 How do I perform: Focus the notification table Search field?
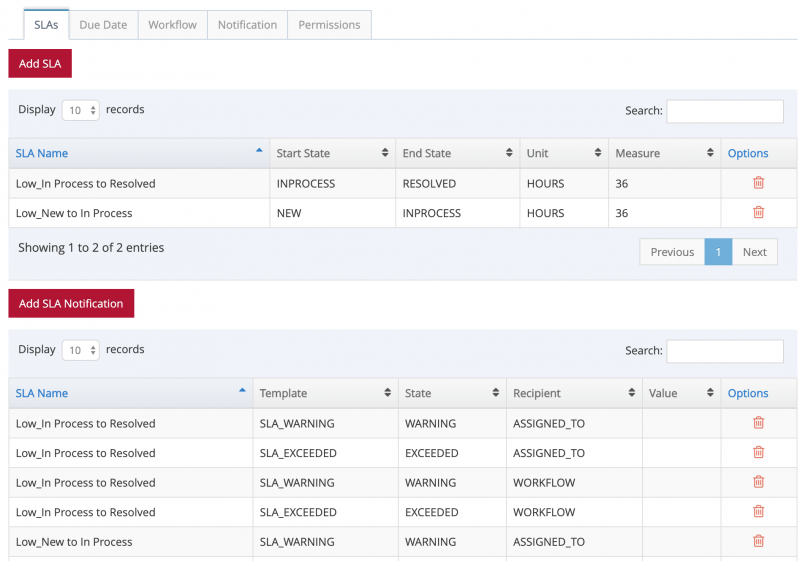point(724,351)
